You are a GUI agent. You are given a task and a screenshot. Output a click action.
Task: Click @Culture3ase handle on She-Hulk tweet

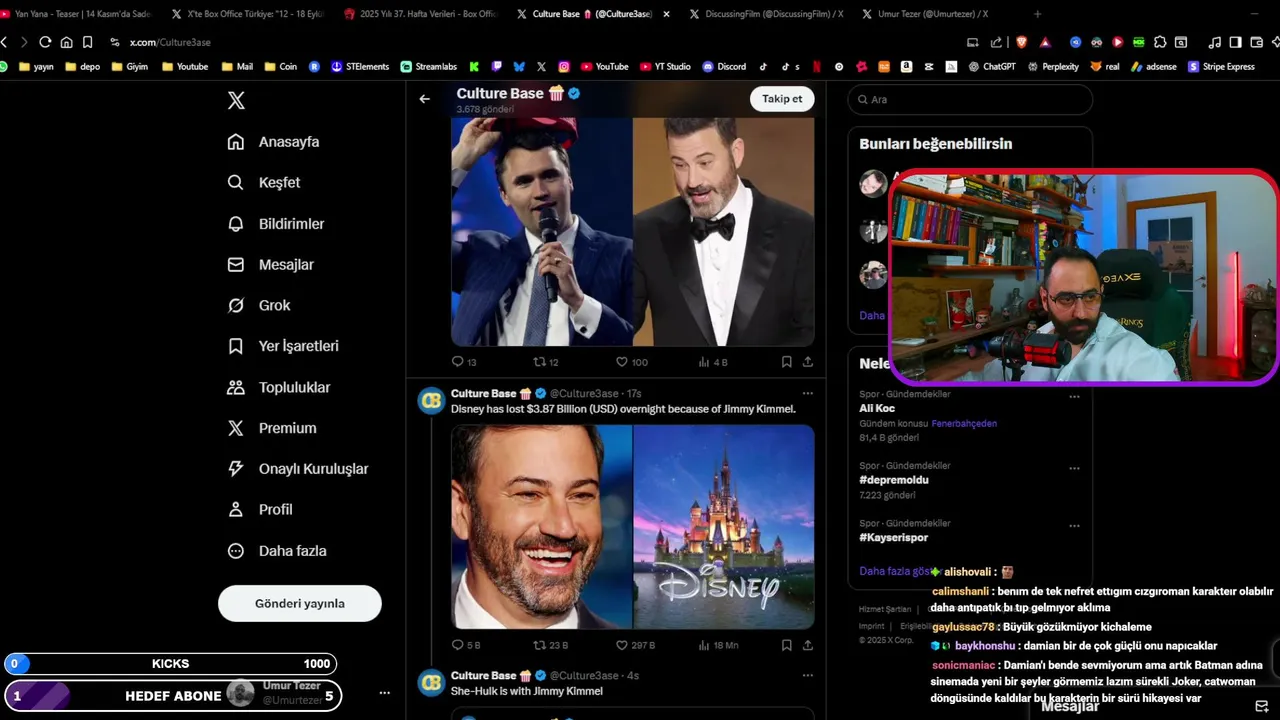coord(584,676)
